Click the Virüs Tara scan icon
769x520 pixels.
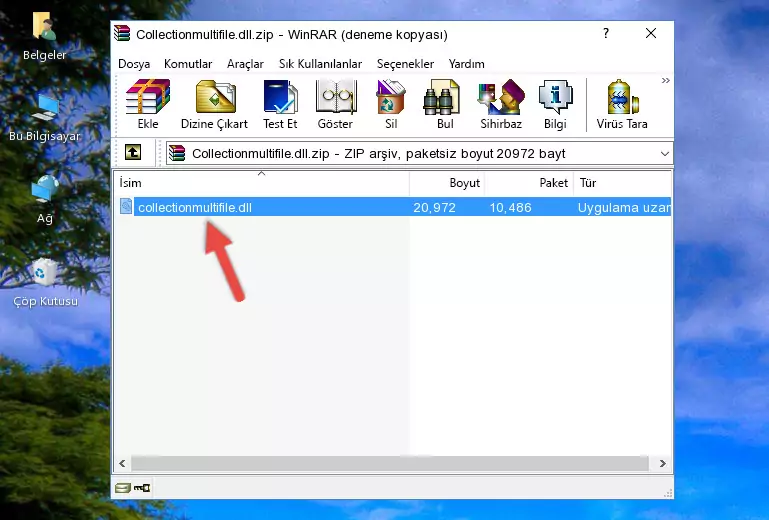tap(622, 104)
